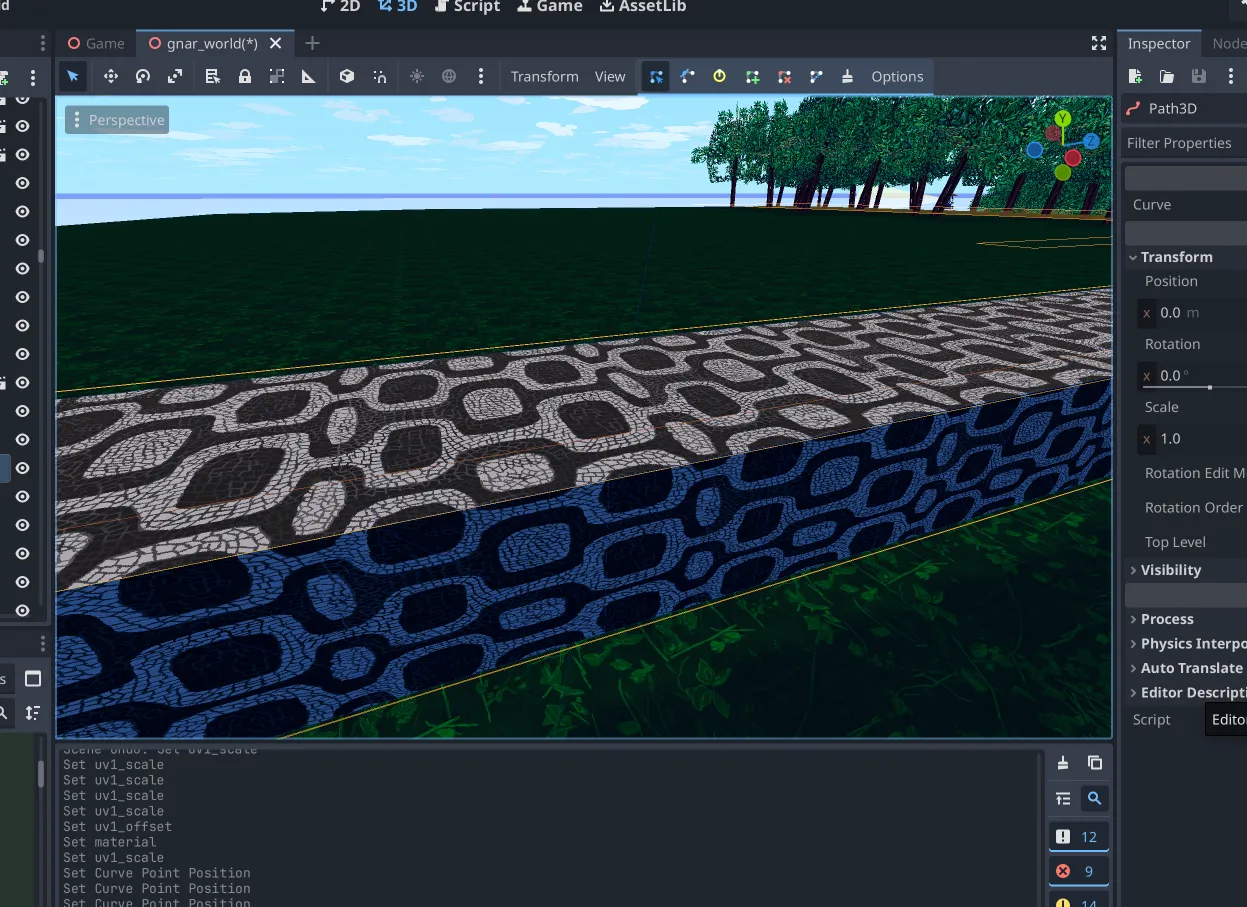This screenshot has width=1247, height=907.
Task: Choose the Select Control Points curve tool
Action: [x=687, y=76]
